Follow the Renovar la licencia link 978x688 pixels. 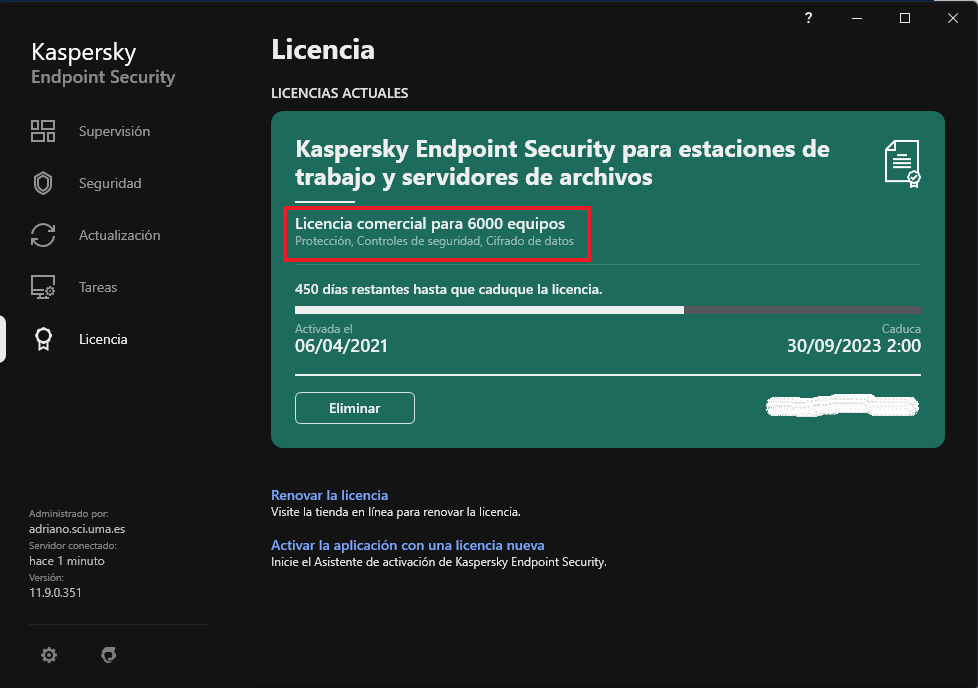click(329, 495)
